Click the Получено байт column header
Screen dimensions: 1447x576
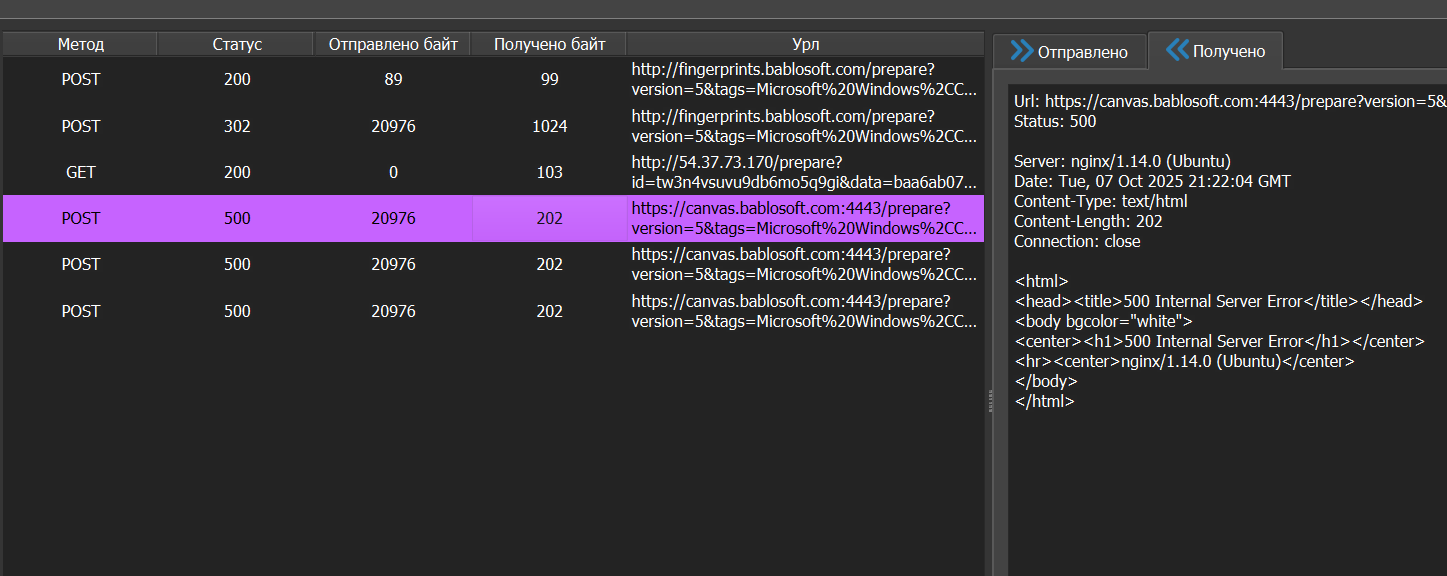pyautogui.click(x=549, y=44)
